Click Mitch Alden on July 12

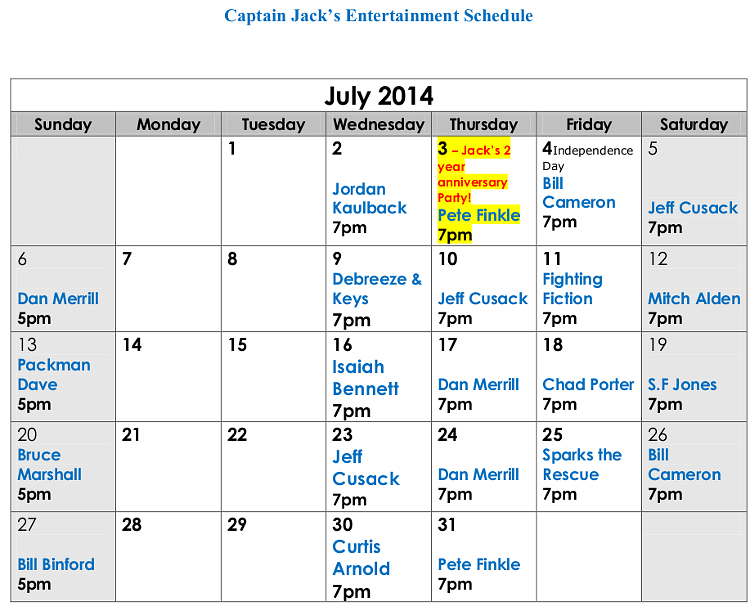(x=694, y=298)
